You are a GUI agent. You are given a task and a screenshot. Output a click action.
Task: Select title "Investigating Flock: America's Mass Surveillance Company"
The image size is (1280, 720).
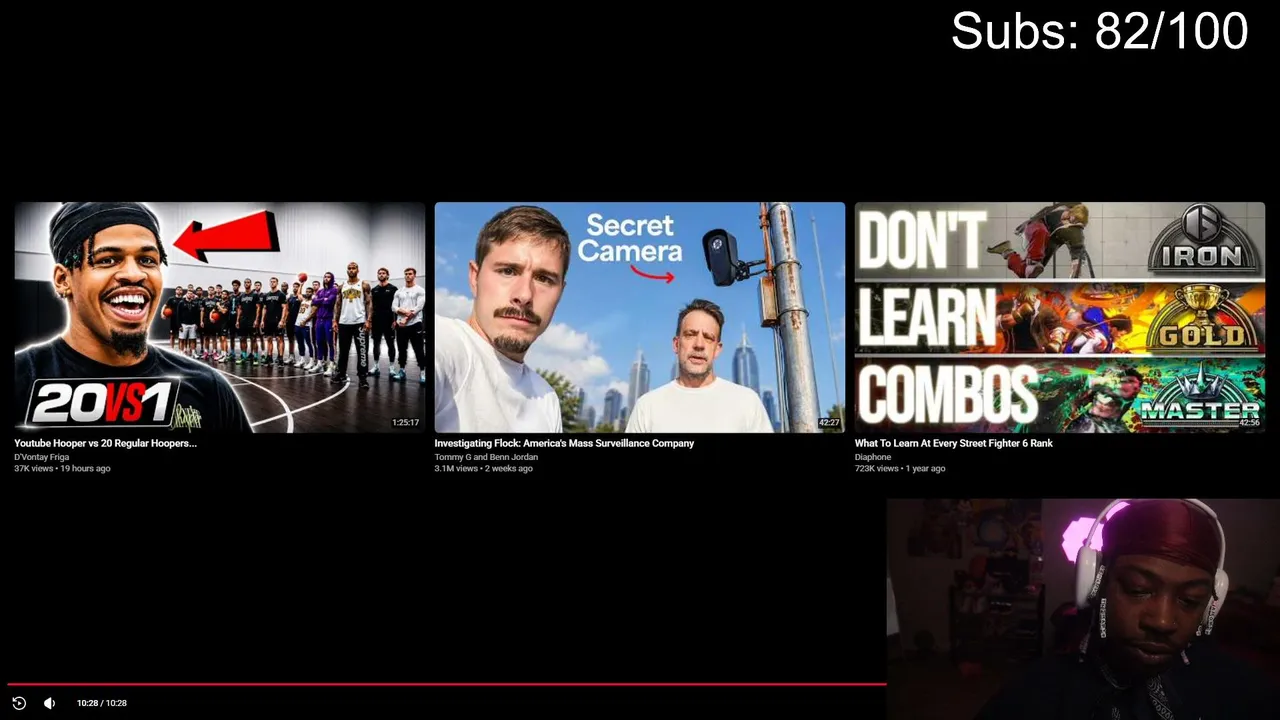(x=564, y=443)
